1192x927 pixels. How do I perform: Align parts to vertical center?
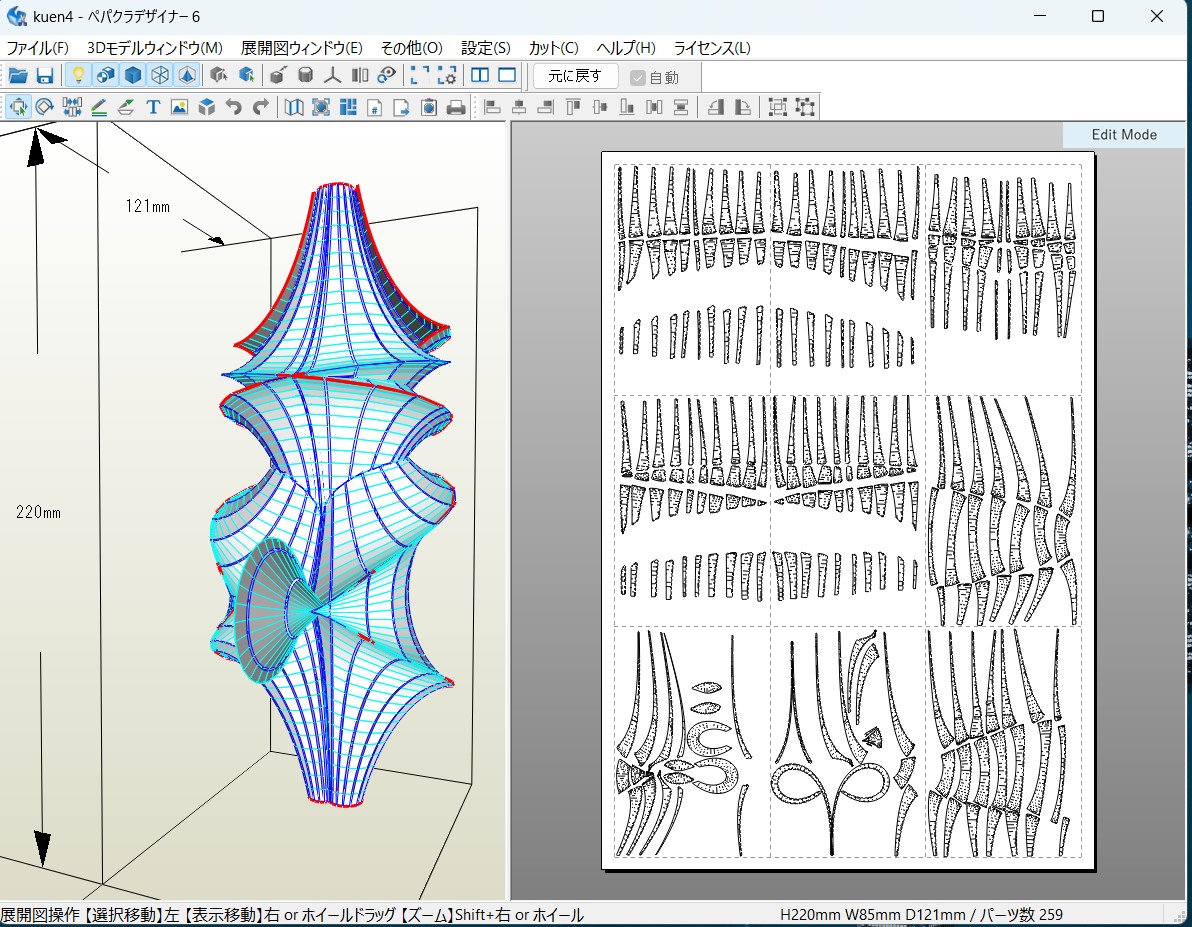[x=601, y=107]
